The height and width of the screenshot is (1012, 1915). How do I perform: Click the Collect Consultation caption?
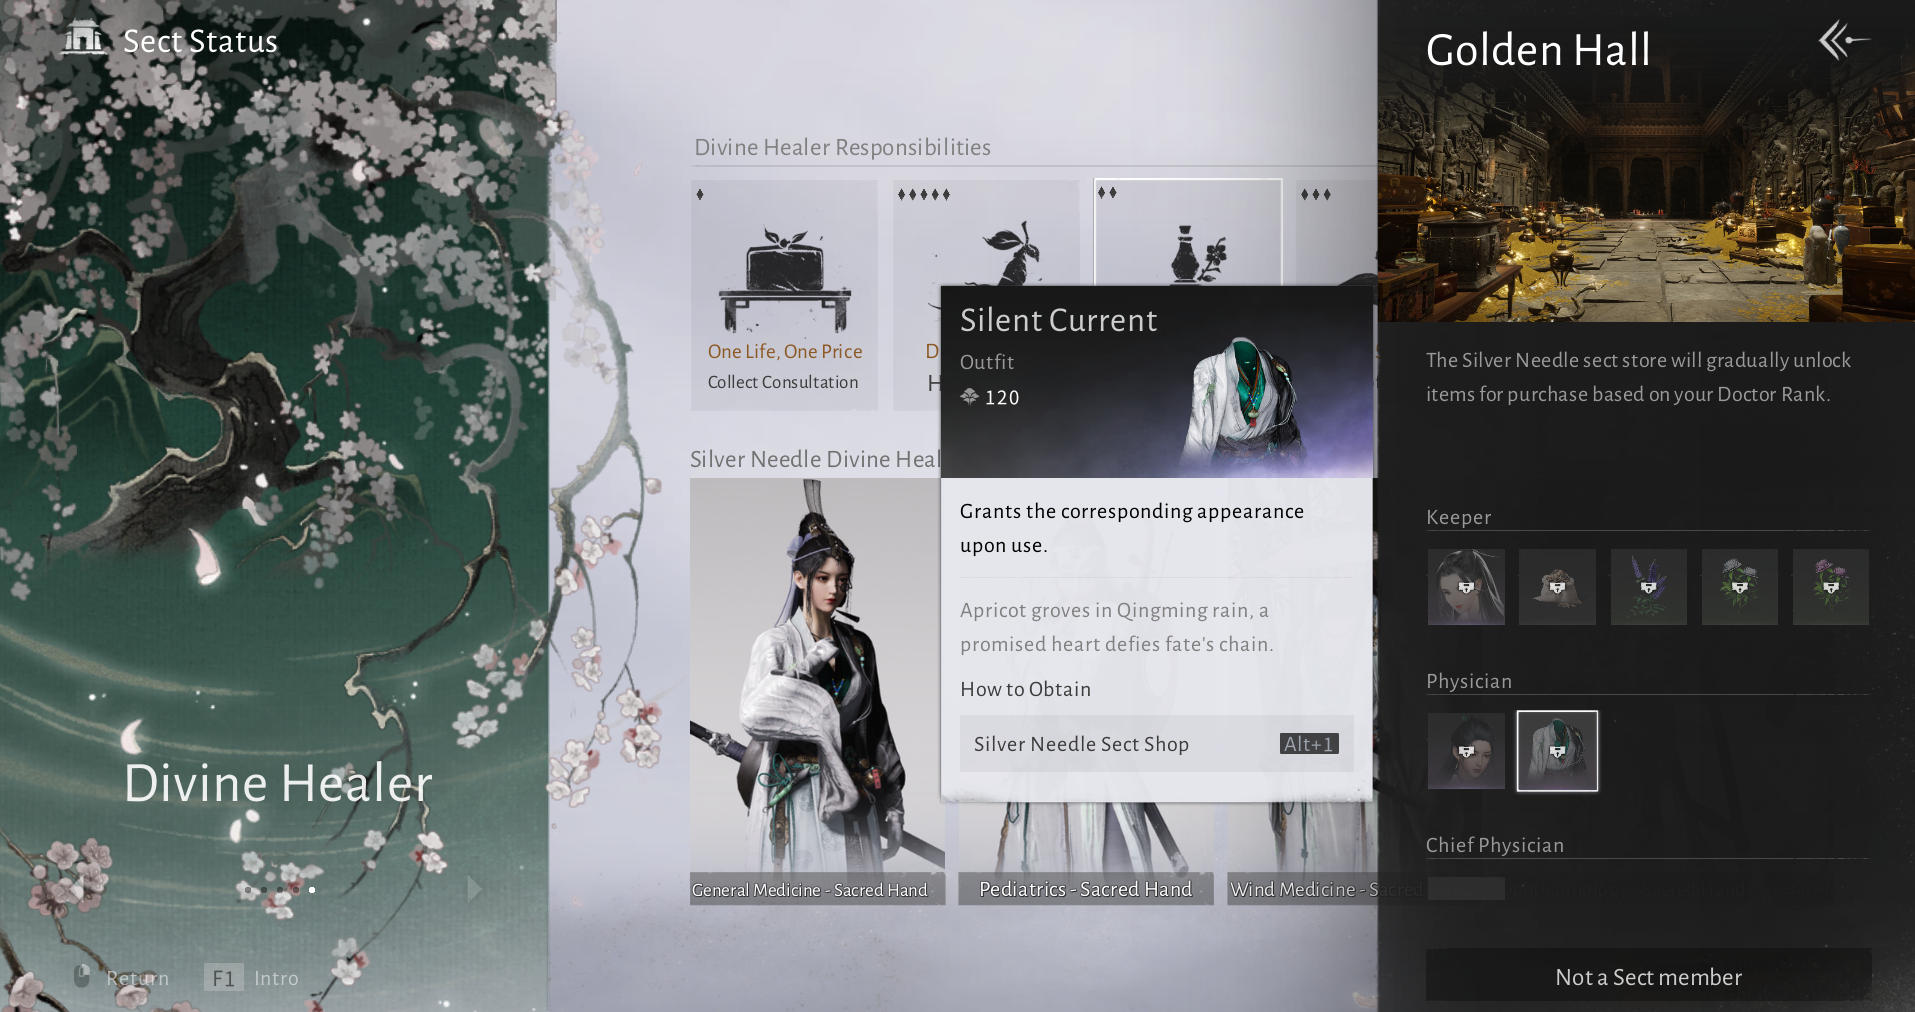[x=783, y=382]
